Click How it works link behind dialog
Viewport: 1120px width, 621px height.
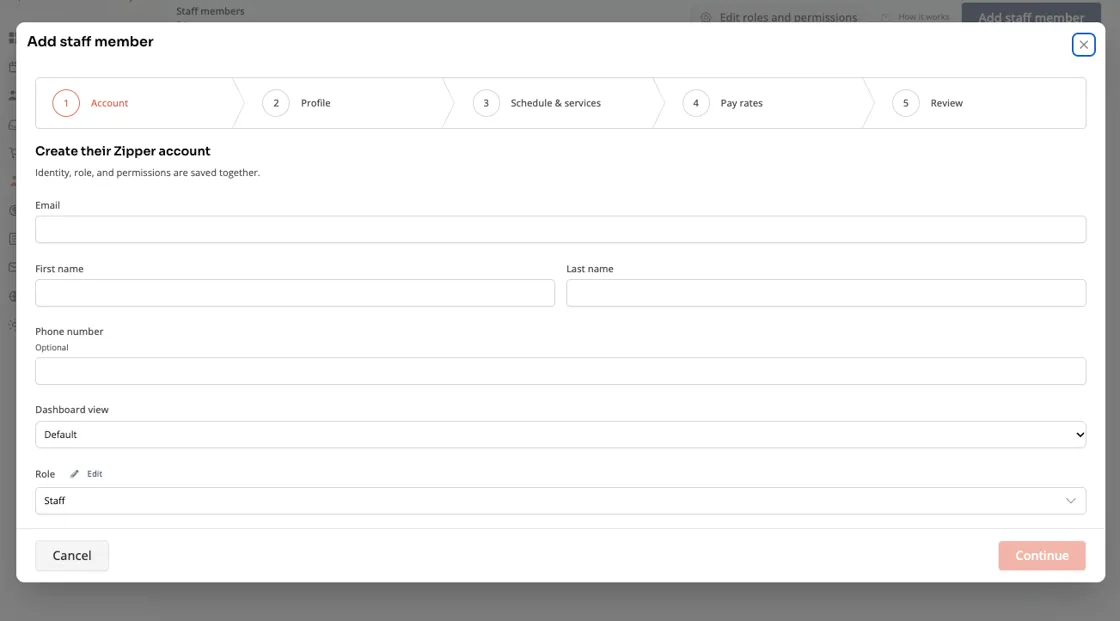click(916, 16)
